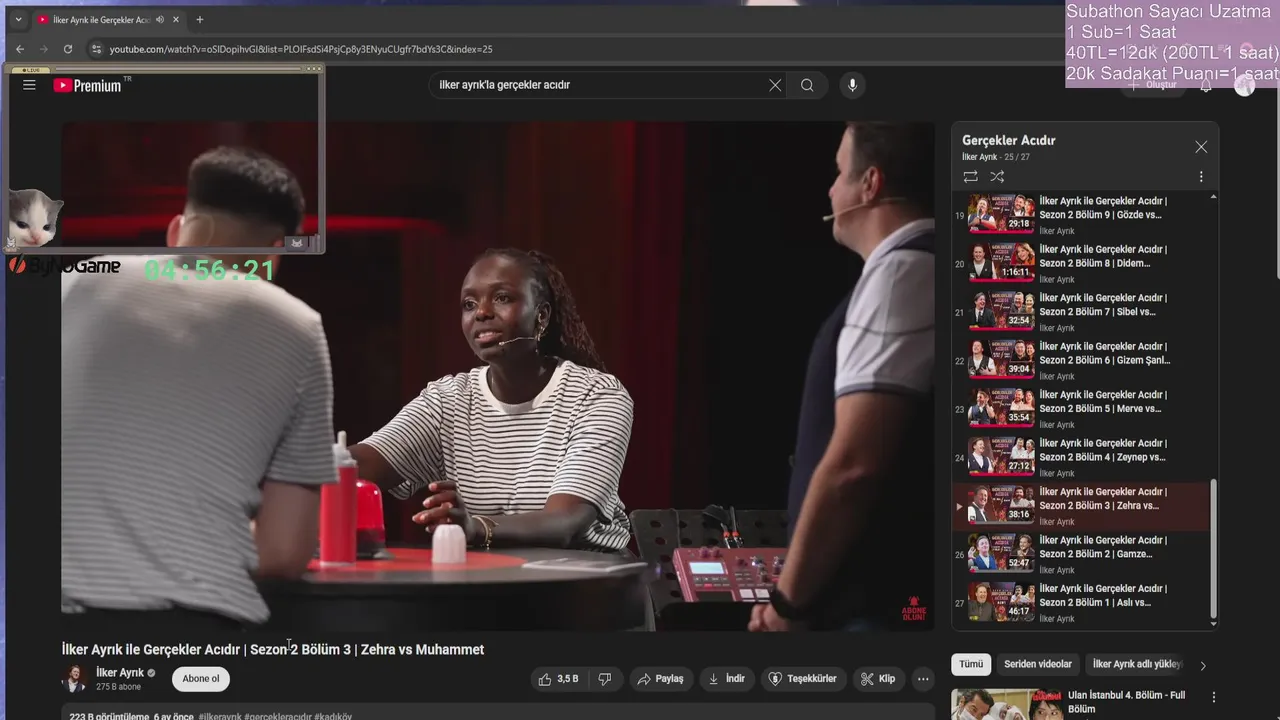
Task: Toggle playlist shuffle
Action: point(997,176)
